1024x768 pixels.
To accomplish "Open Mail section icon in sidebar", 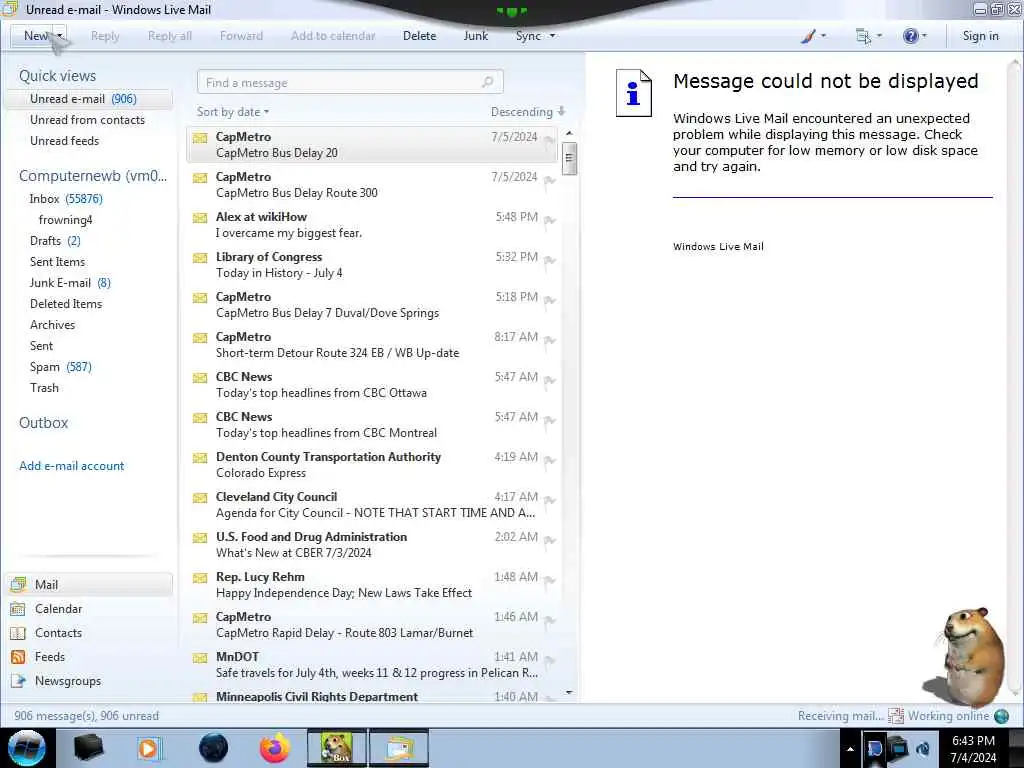I will tap(18, 584).
